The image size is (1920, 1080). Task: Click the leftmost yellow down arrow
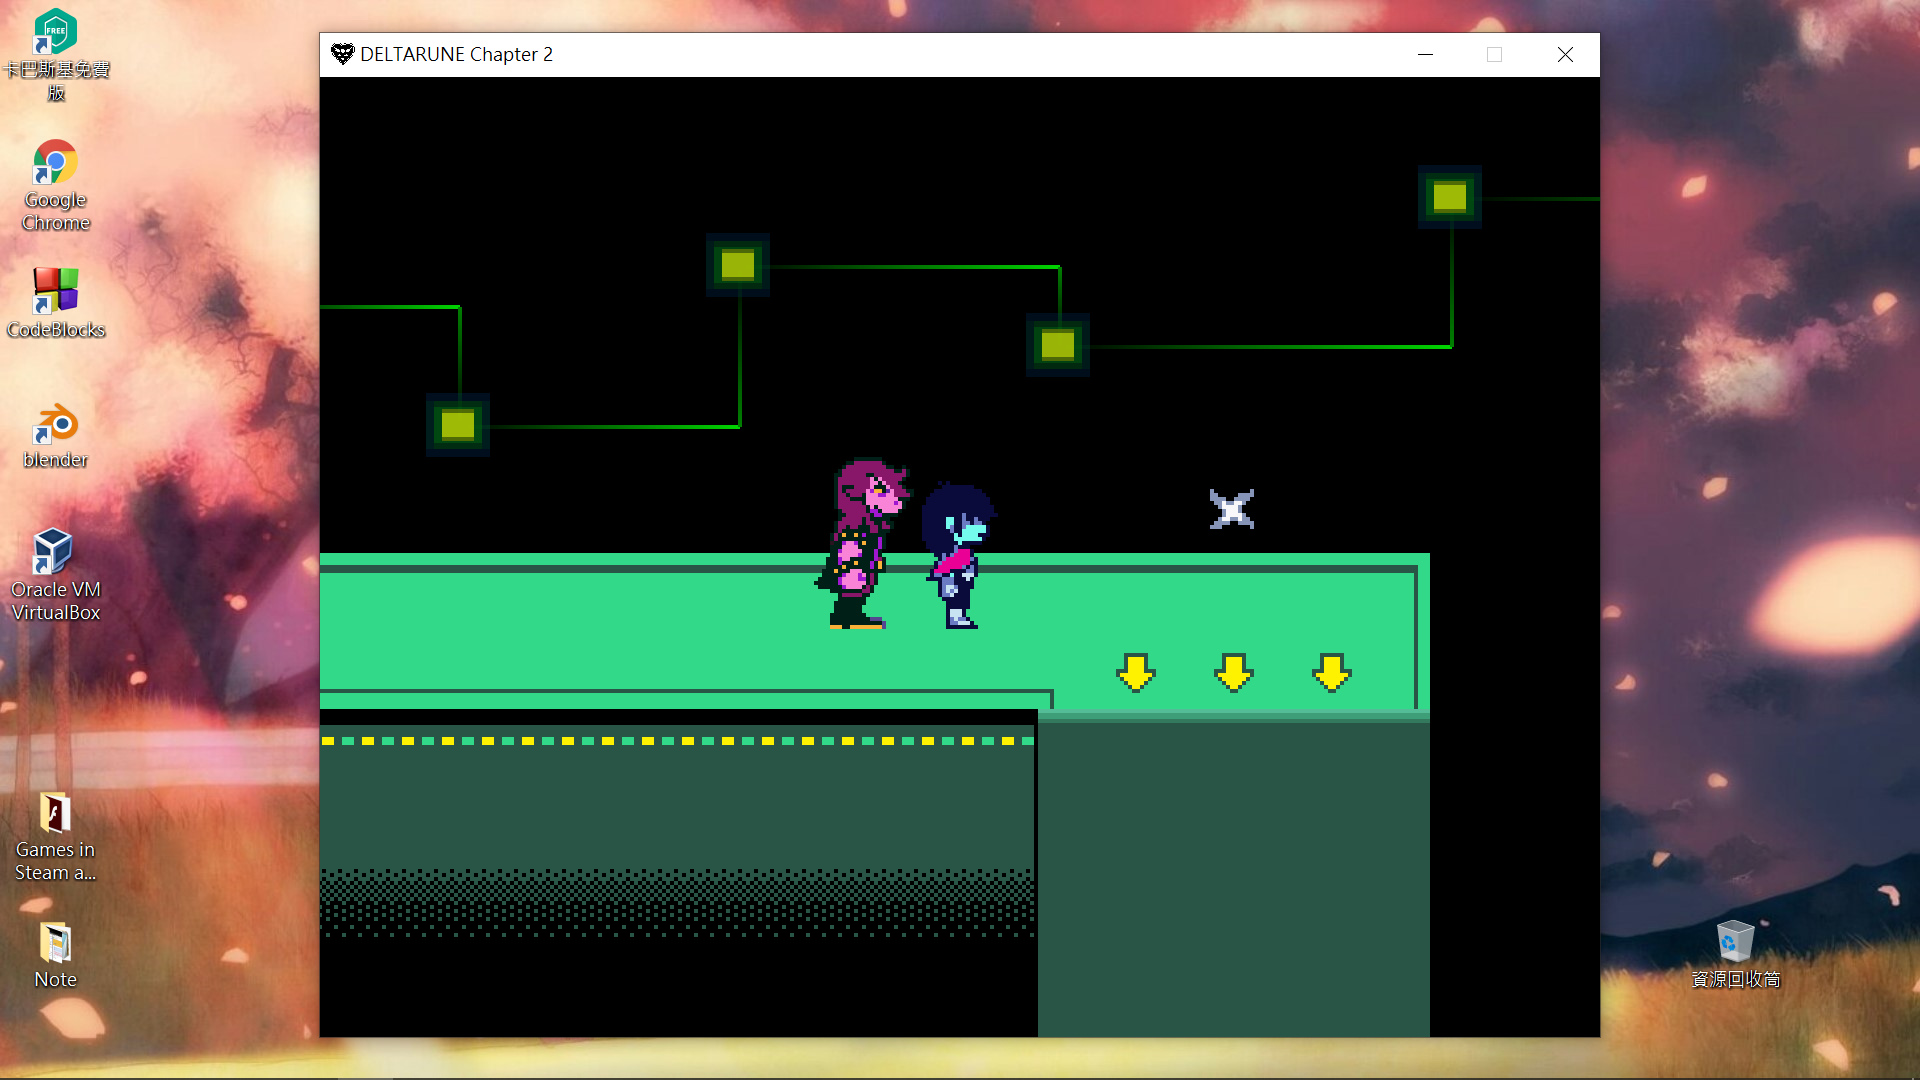click(x=1136, y=673)
